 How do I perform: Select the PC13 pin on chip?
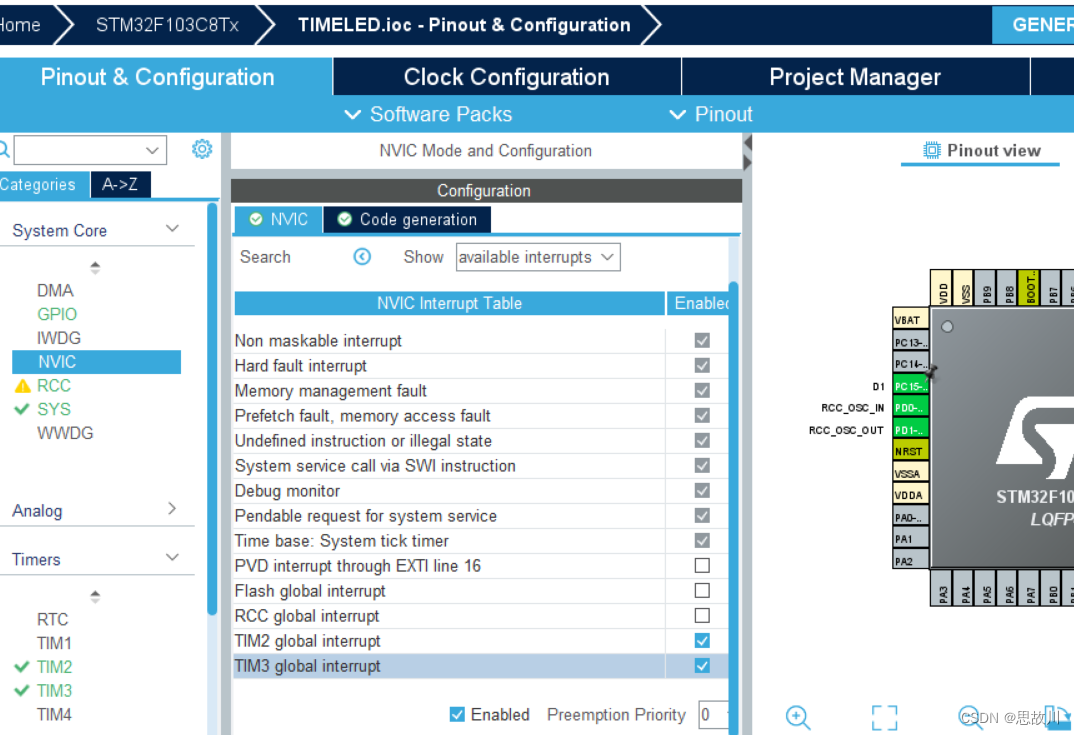coord(910,342)
